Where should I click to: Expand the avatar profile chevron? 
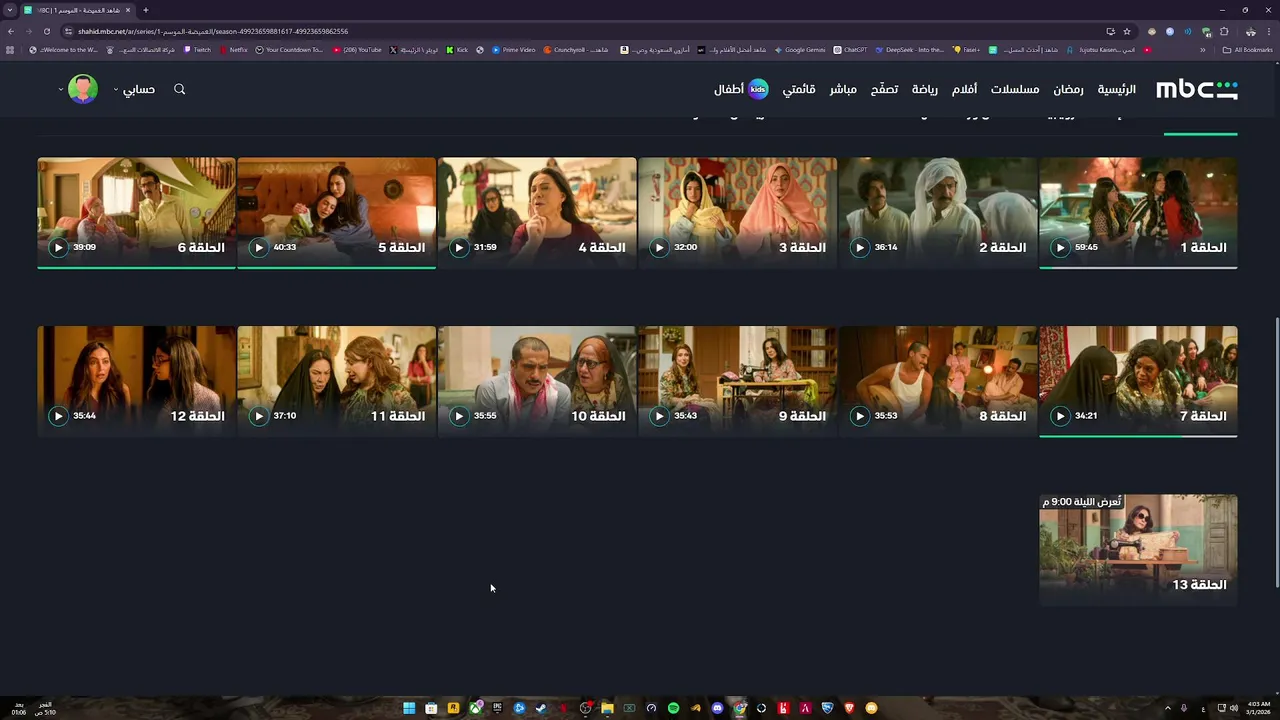tap(61, 89)
